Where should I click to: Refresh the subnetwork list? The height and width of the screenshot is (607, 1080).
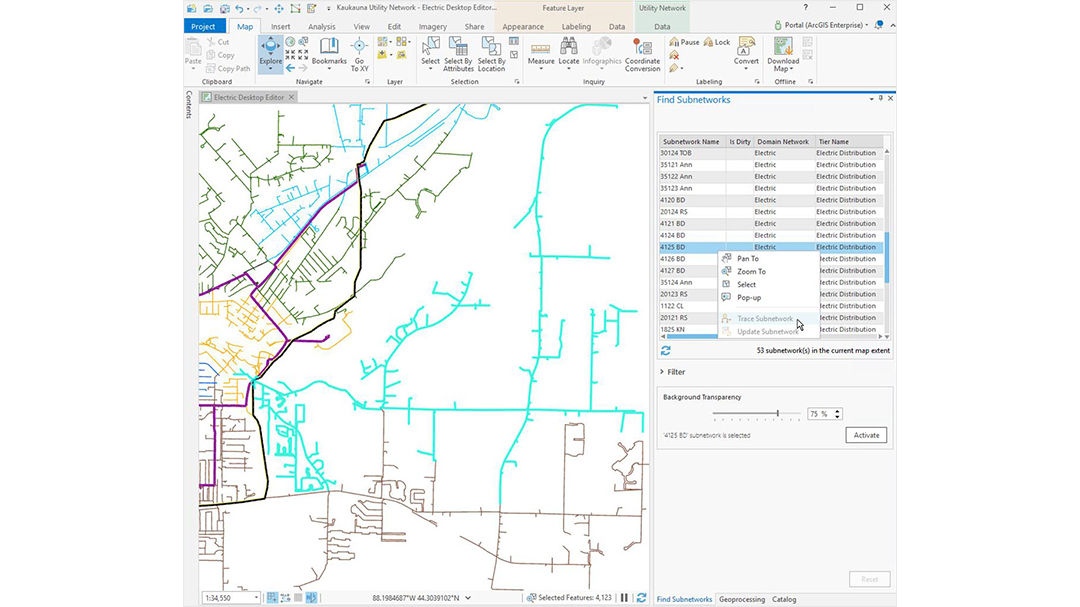(x=665, y=351)
